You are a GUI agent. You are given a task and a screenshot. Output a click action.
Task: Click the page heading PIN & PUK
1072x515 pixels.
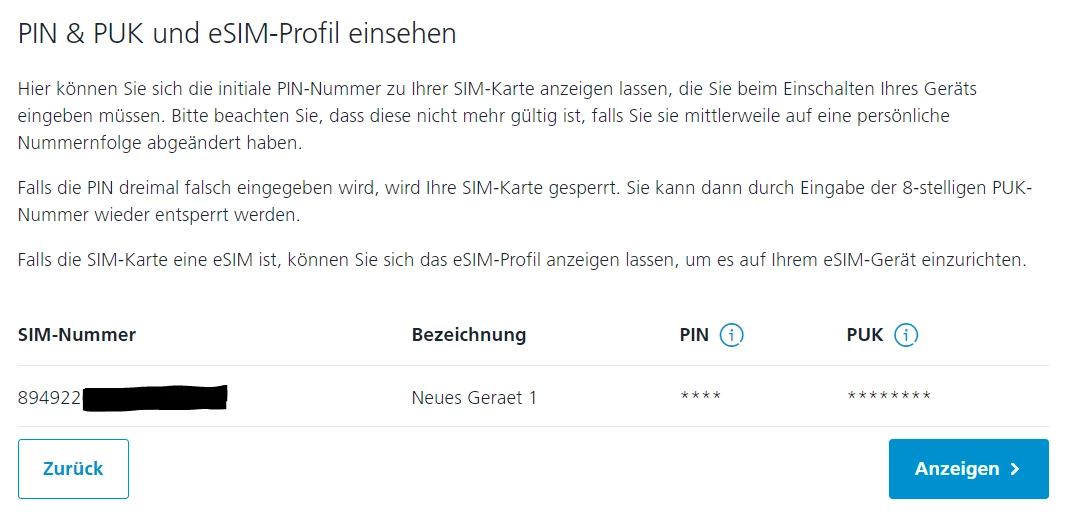click(237, 34)
